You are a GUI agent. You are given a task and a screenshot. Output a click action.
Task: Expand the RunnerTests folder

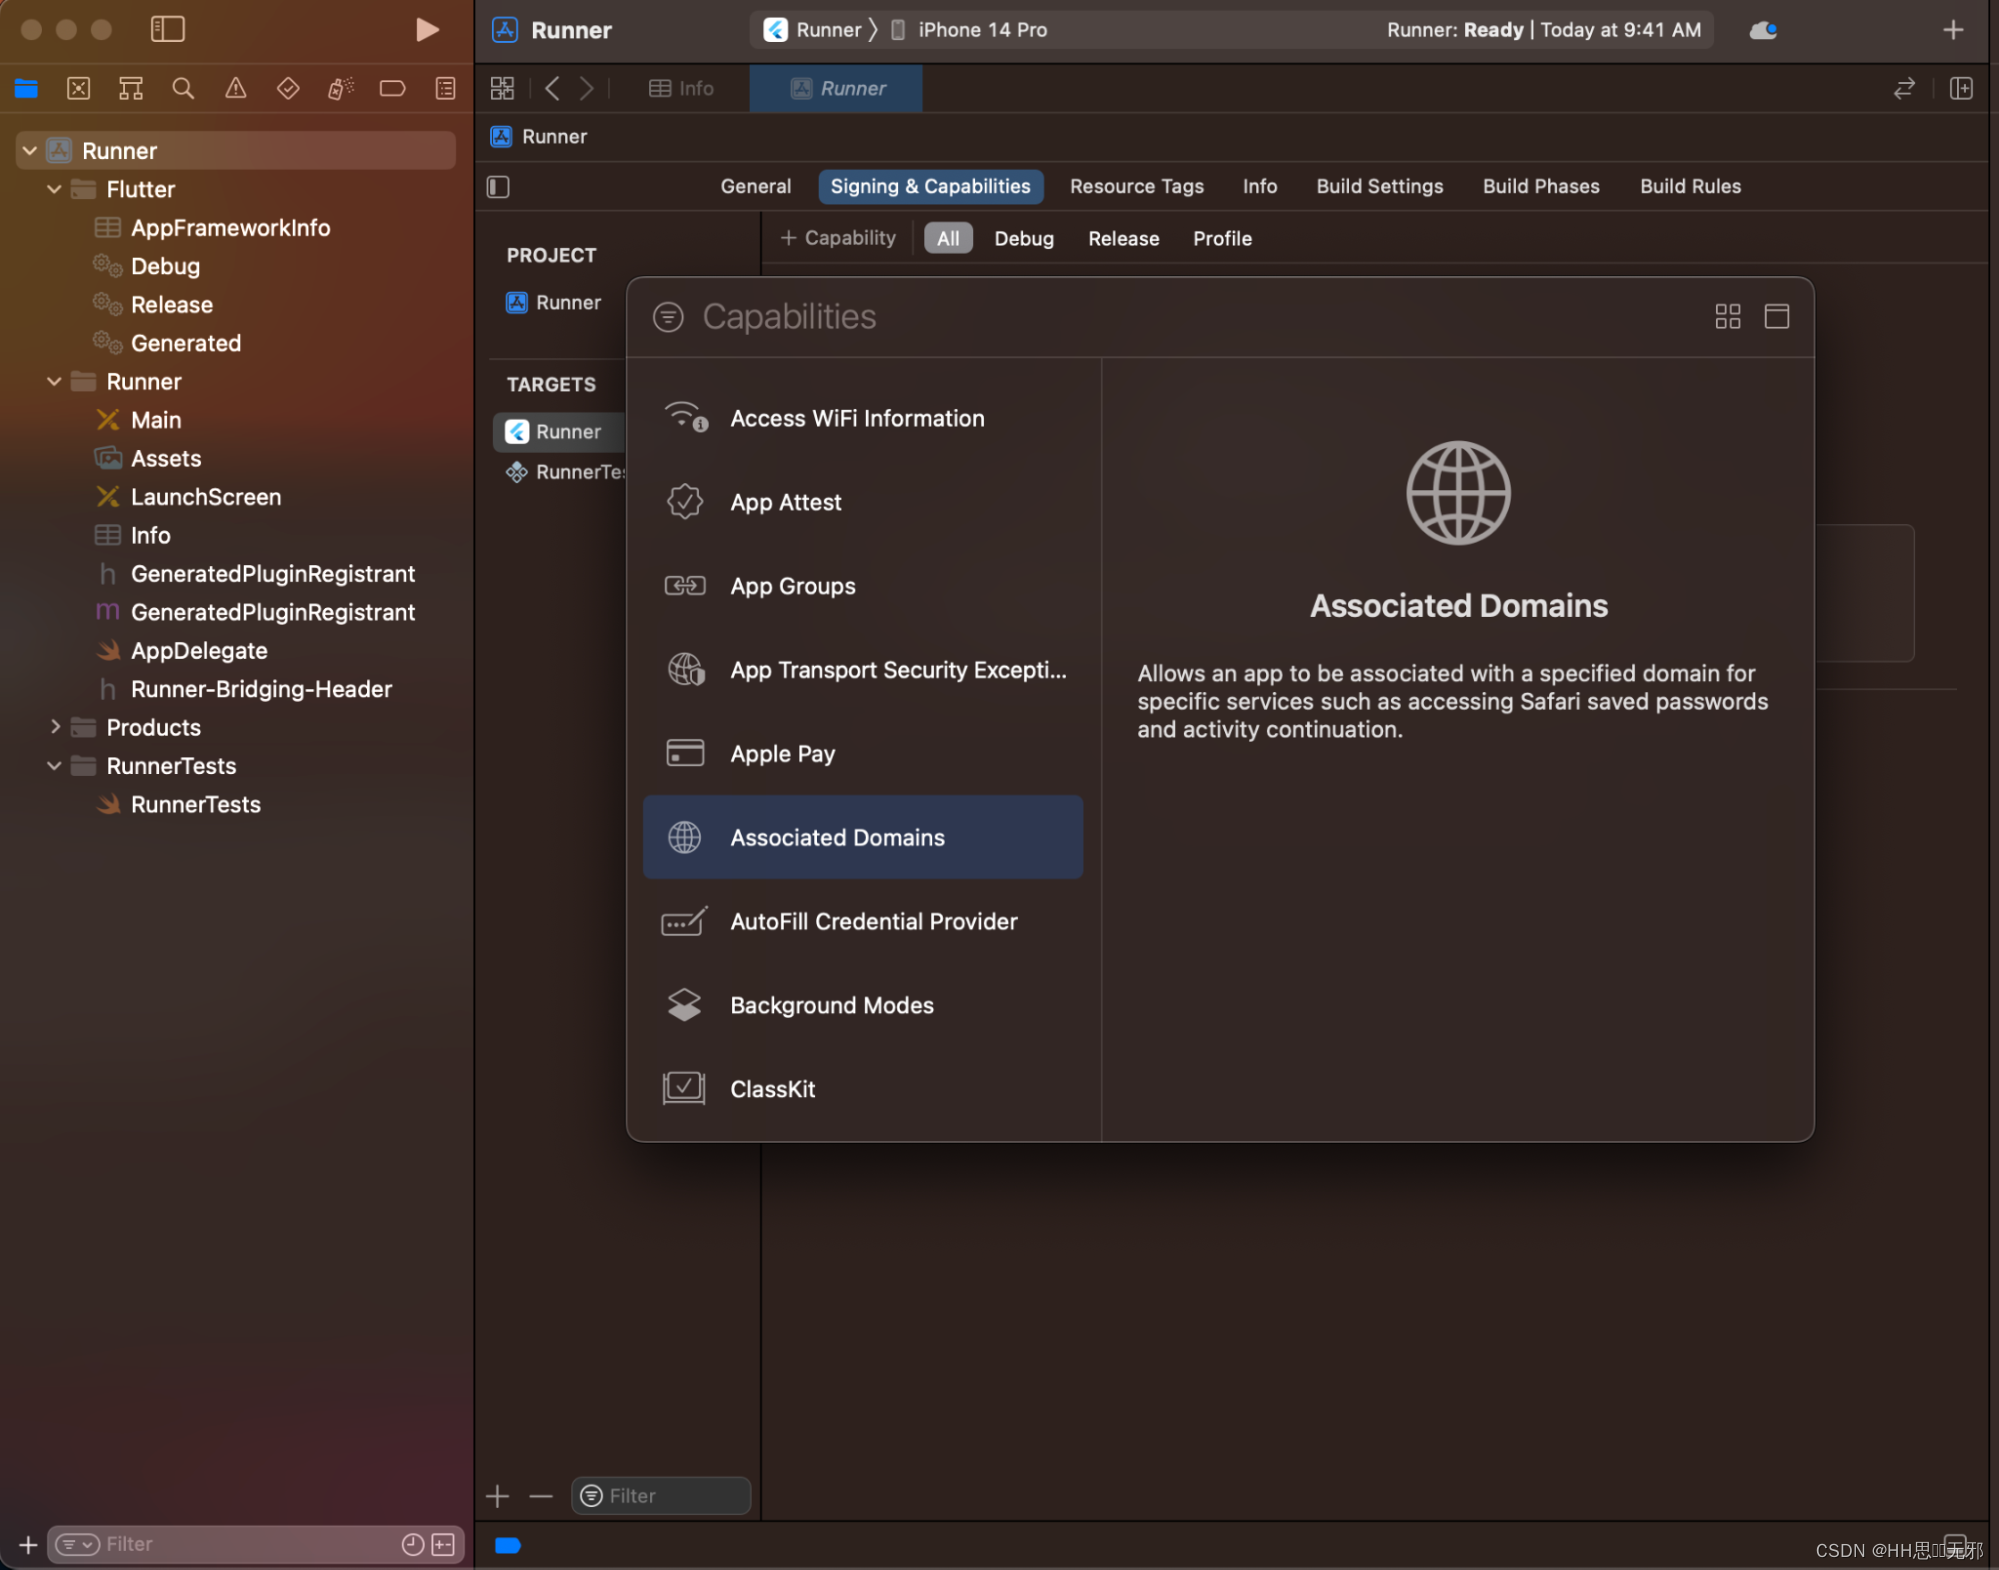coord(54,764)
